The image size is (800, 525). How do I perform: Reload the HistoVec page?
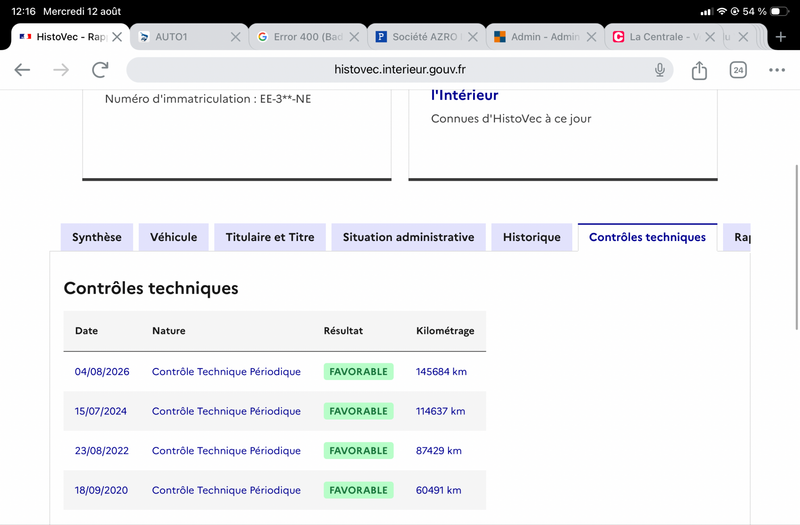click(100, 70)
